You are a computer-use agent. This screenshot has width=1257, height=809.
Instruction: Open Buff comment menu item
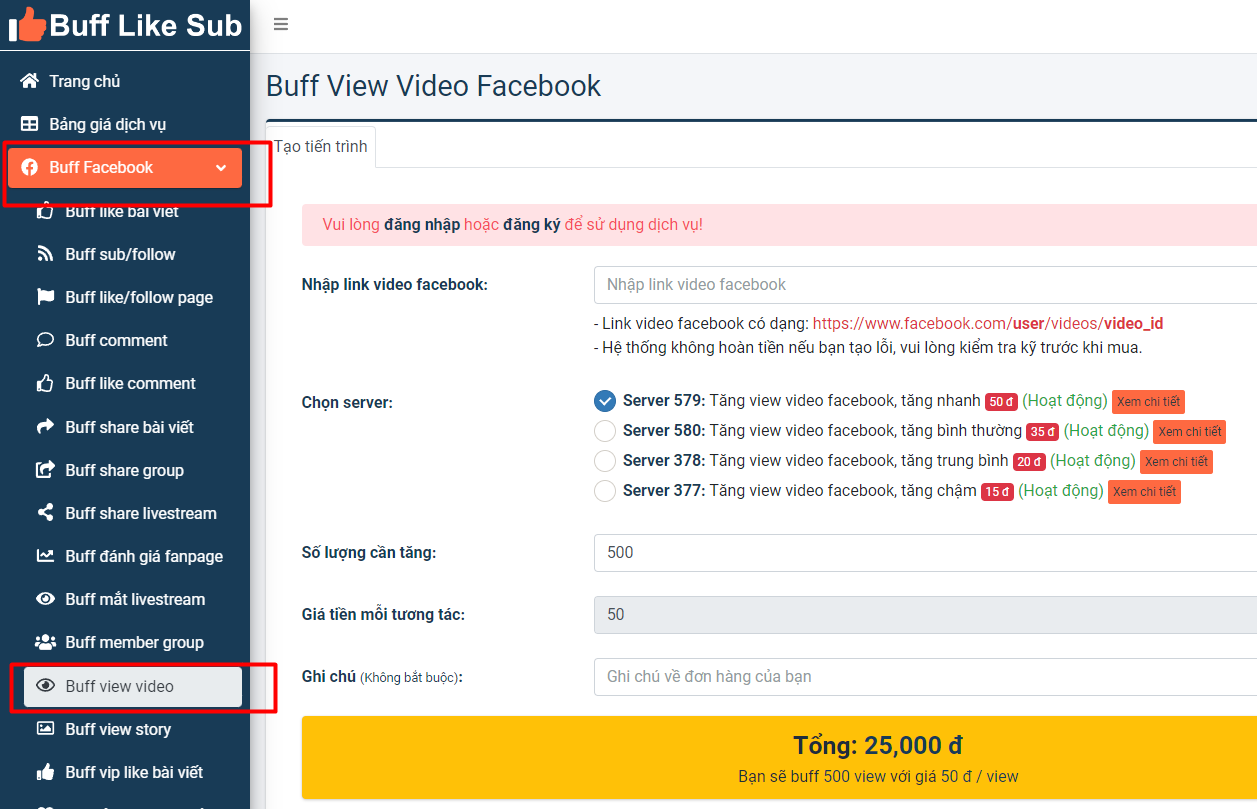click(x=133, y=340)
